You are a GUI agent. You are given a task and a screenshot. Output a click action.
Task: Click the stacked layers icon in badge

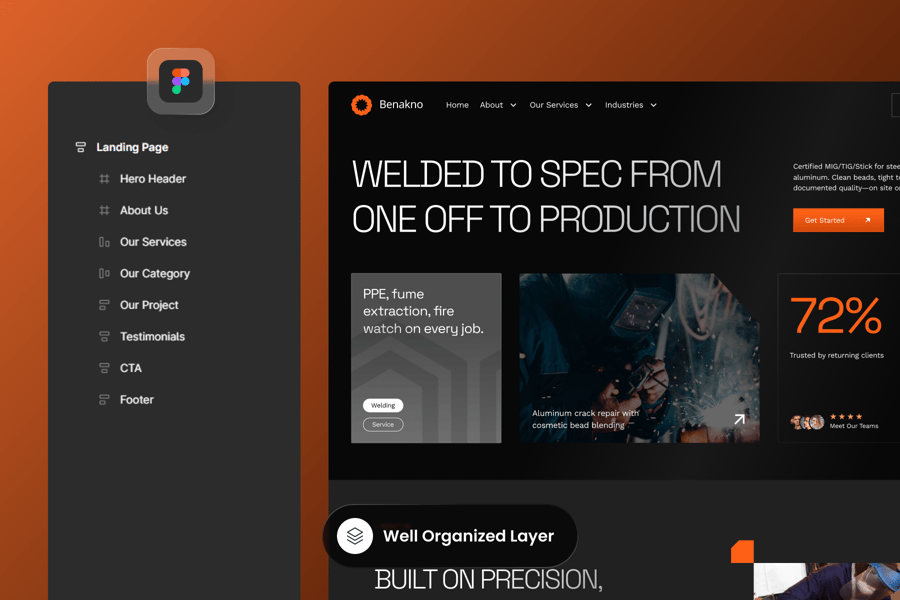tap(355, 536)
